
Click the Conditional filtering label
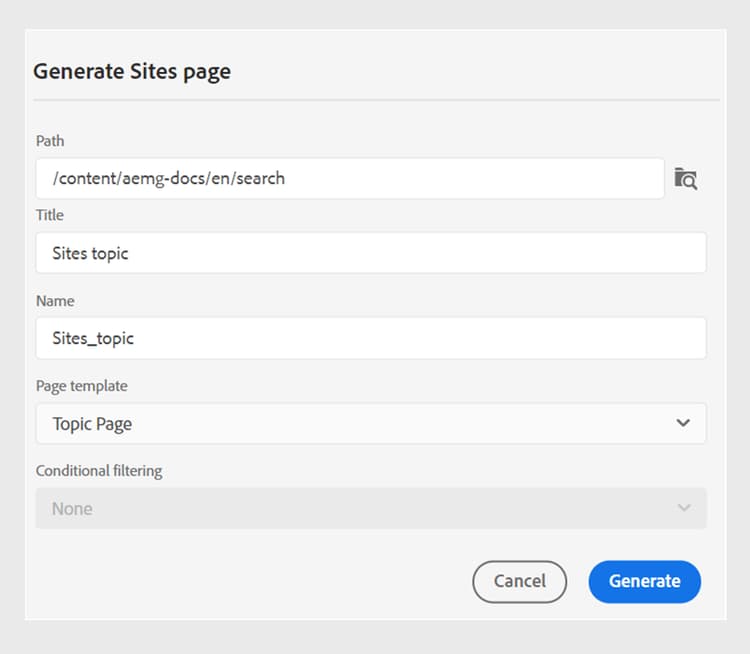(99, 471)
